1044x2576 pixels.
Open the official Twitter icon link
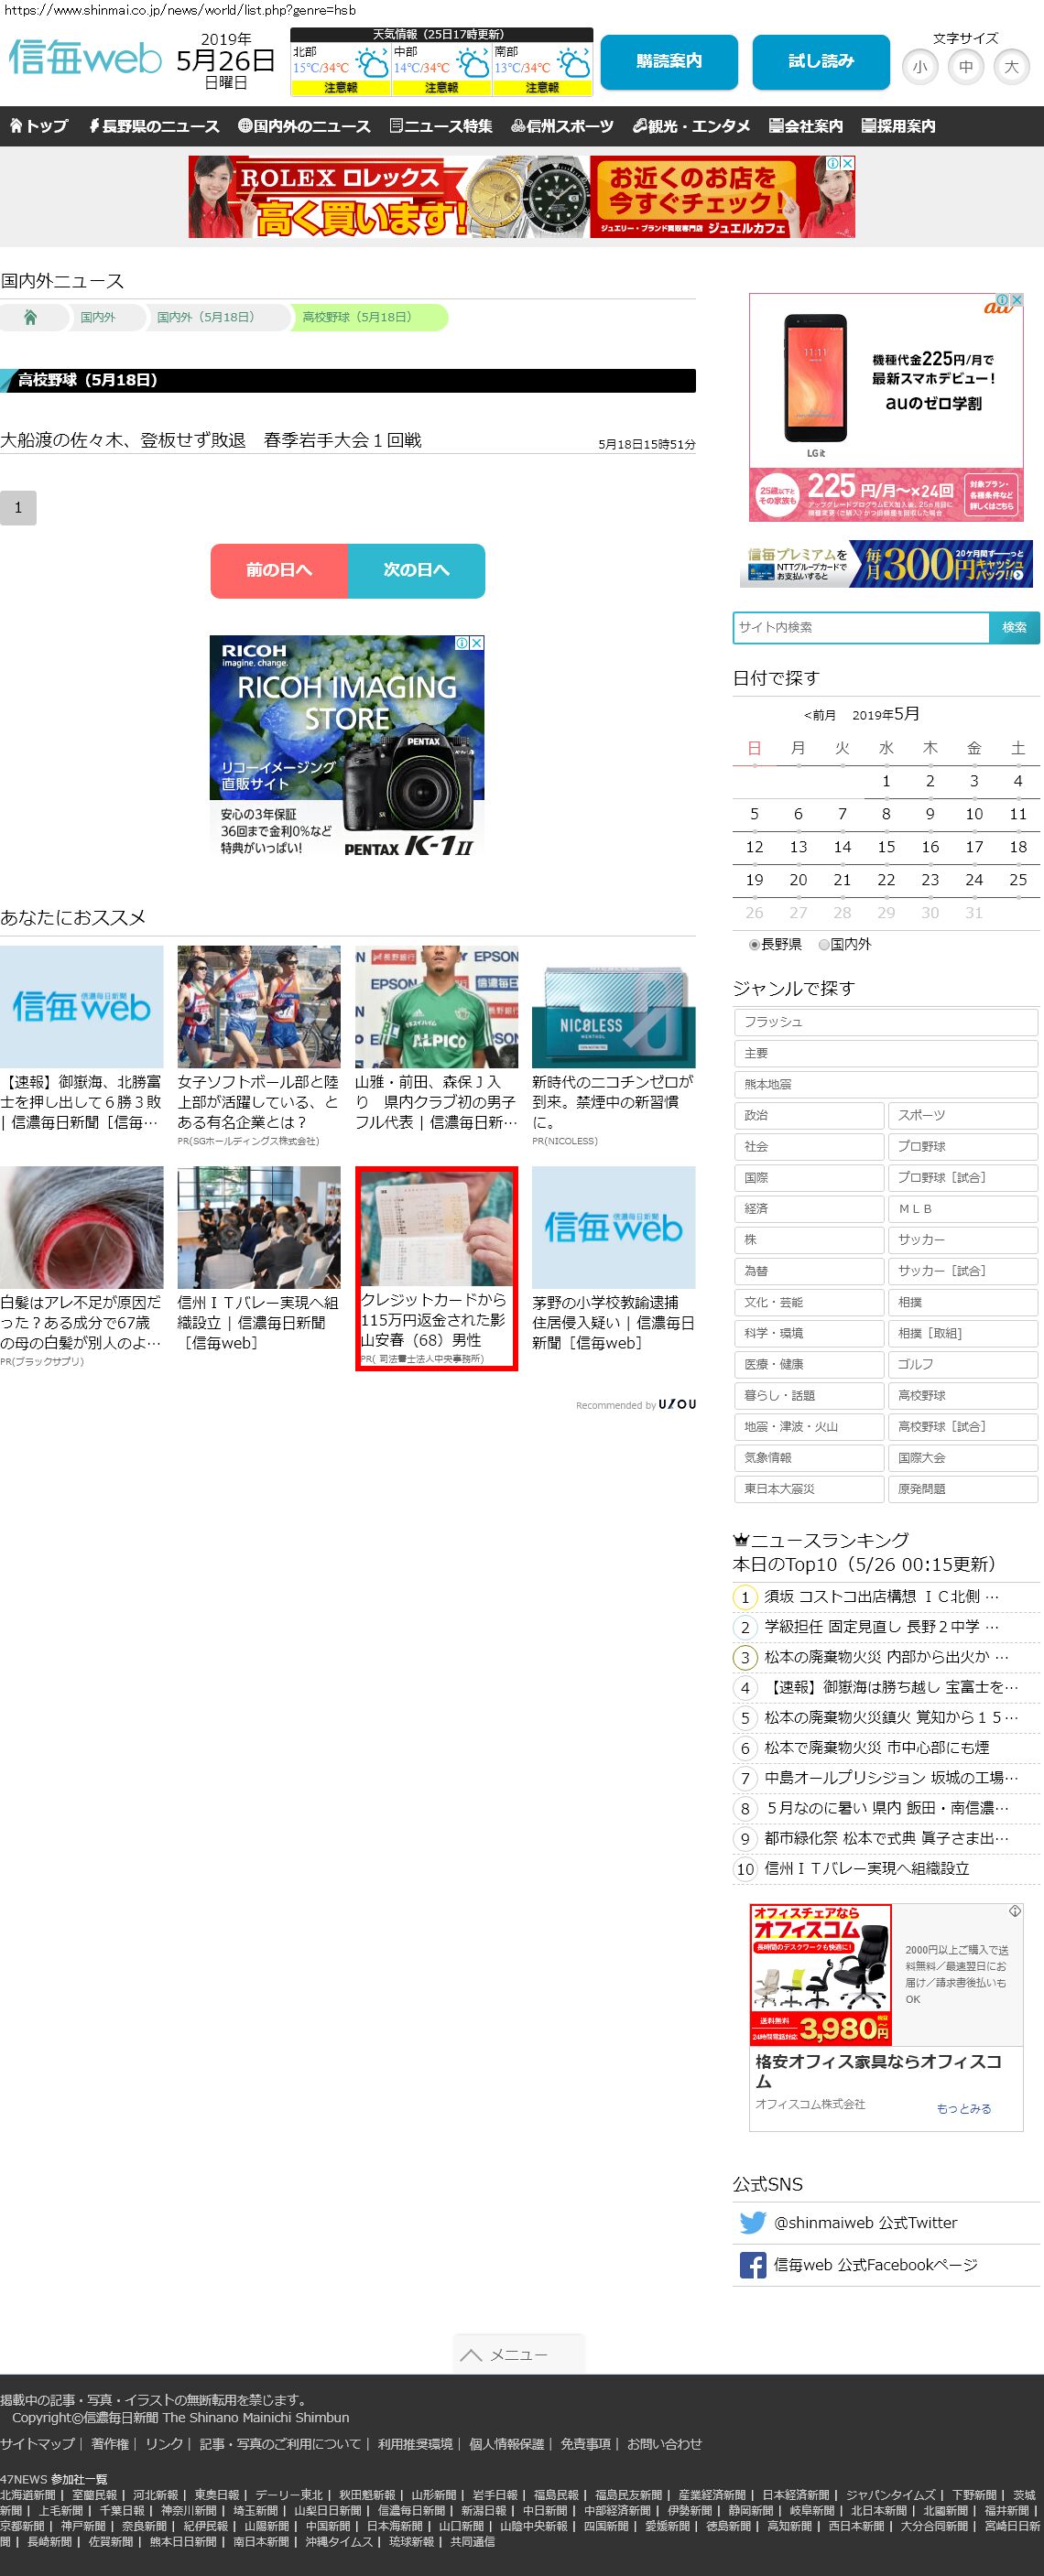(x=752, y=2222)
